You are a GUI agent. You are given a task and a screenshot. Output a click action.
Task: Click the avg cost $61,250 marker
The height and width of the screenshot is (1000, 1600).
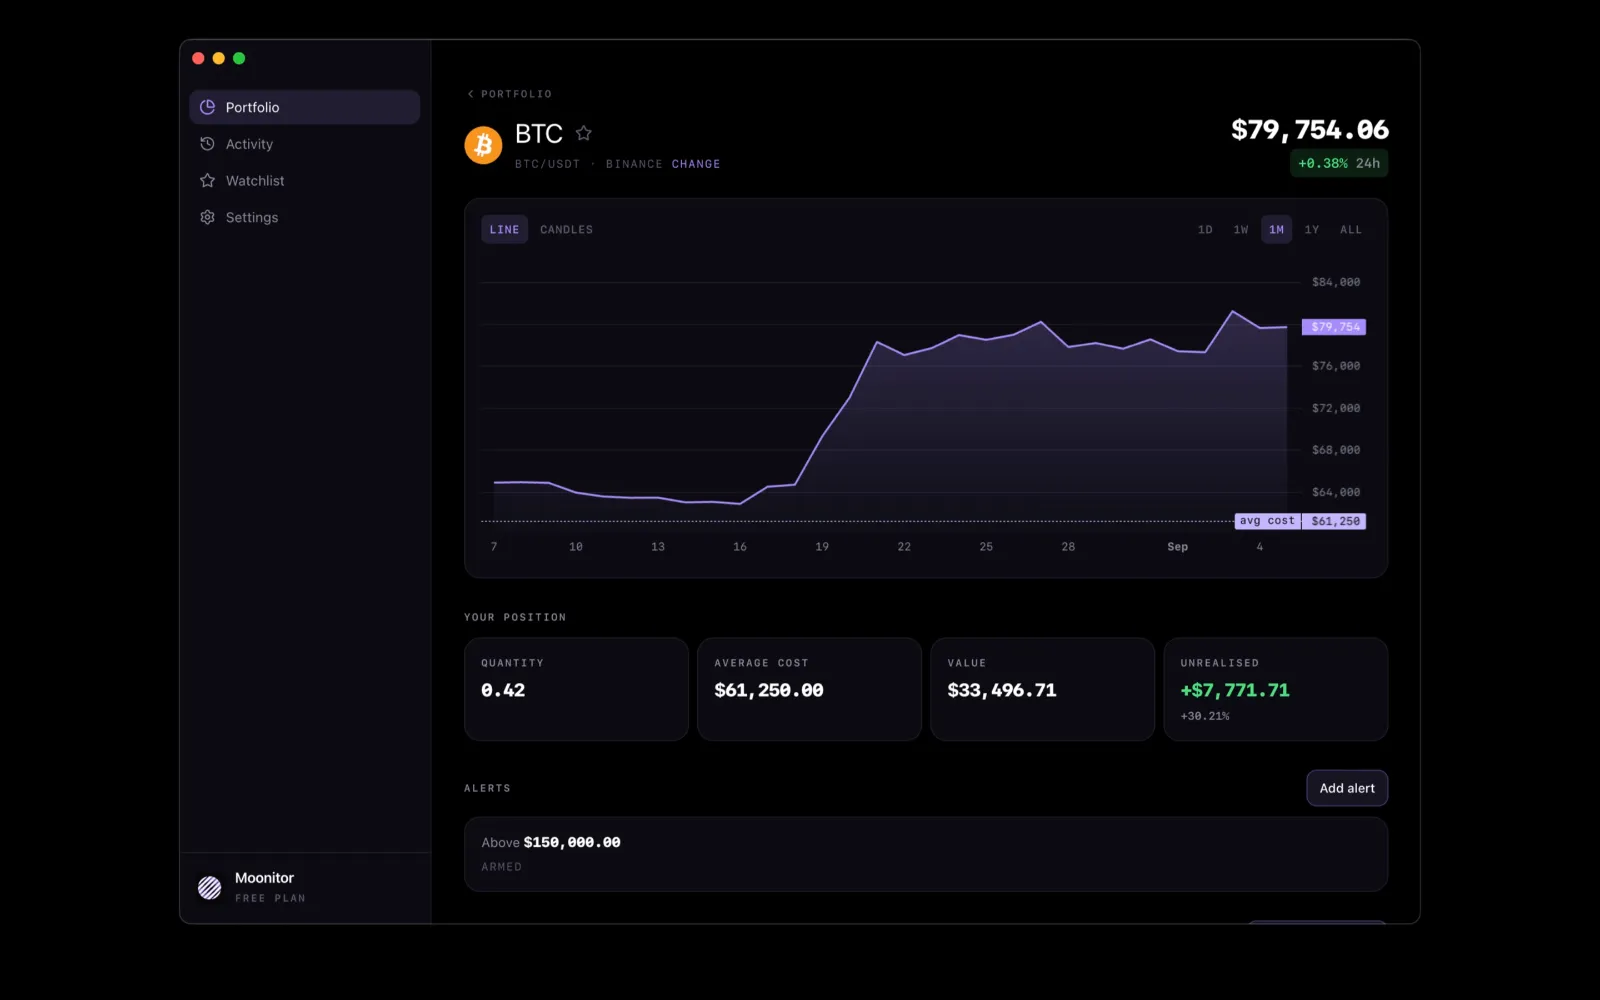coord(1301,521)
